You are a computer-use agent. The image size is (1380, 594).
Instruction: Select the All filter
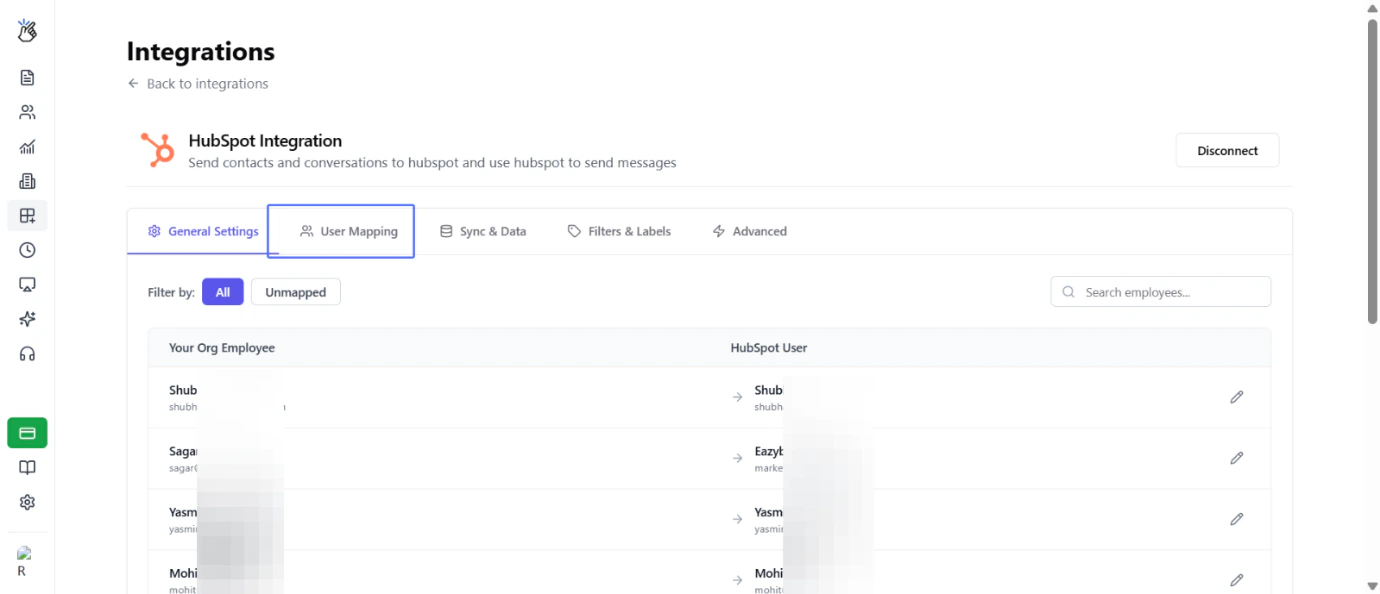pos(223,292)
